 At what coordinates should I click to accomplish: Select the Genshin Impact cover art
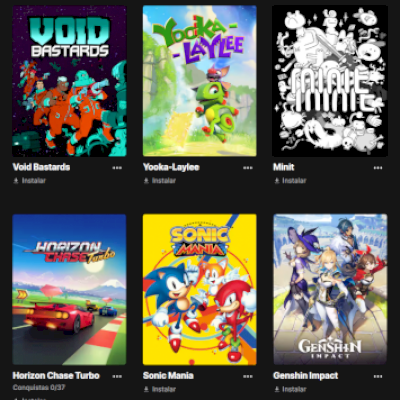tap(330, 289)
